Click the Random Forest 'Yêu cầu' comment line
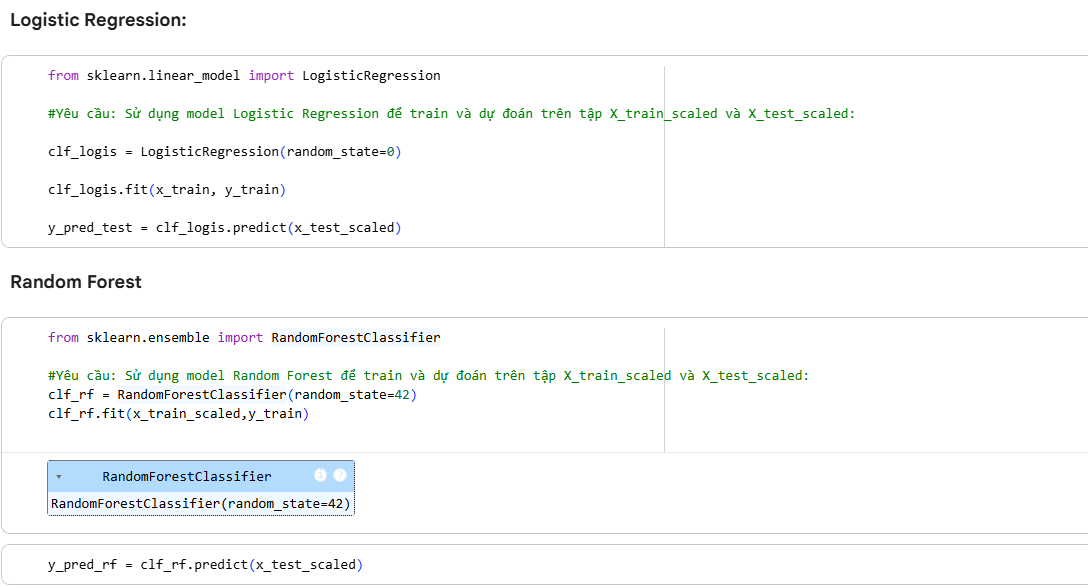 (428, 376)
